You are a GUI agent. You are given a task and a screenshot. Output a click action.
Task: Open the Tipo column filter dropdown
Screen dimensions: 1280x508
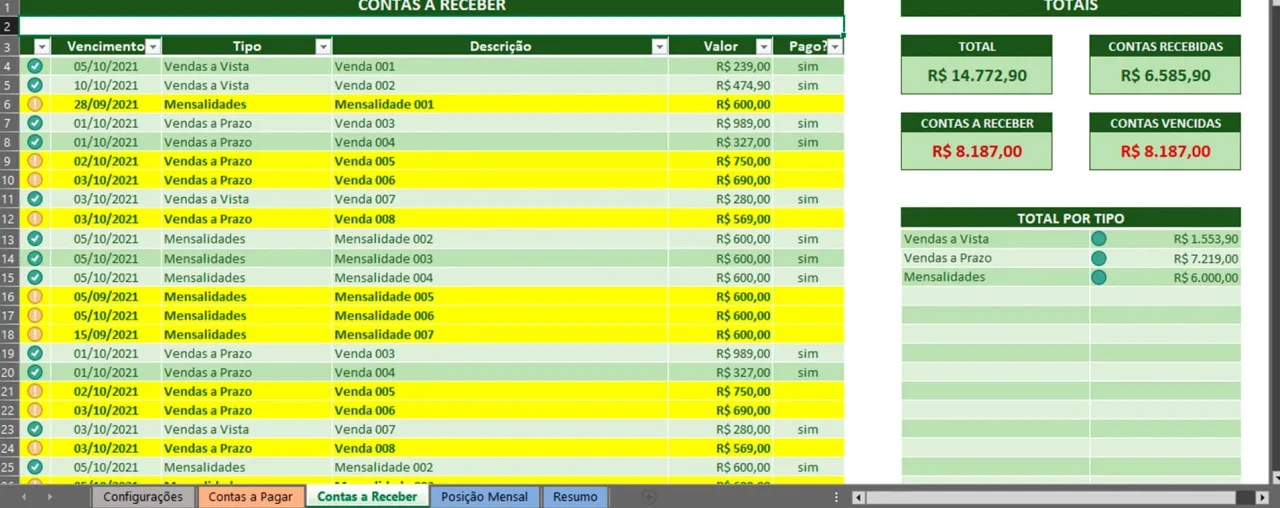[x=323, y=47]
